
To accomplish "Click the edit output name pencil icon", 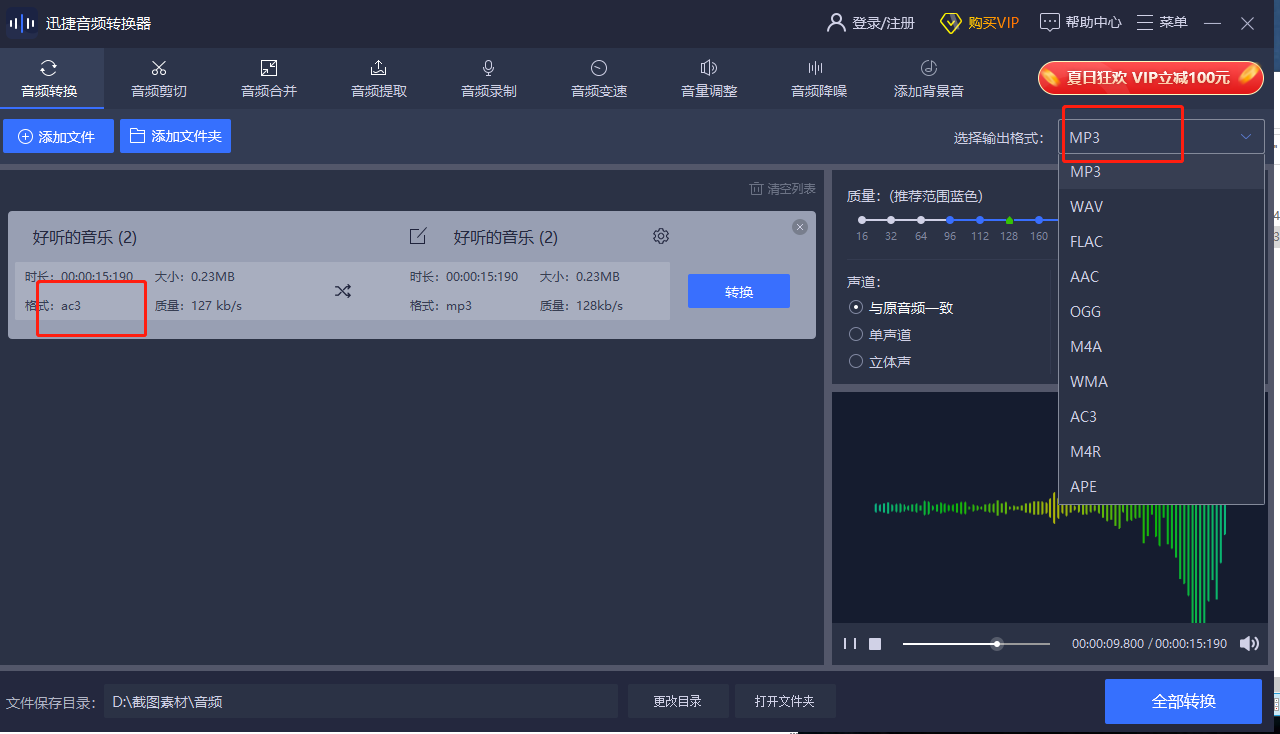I will click(418, 236).
